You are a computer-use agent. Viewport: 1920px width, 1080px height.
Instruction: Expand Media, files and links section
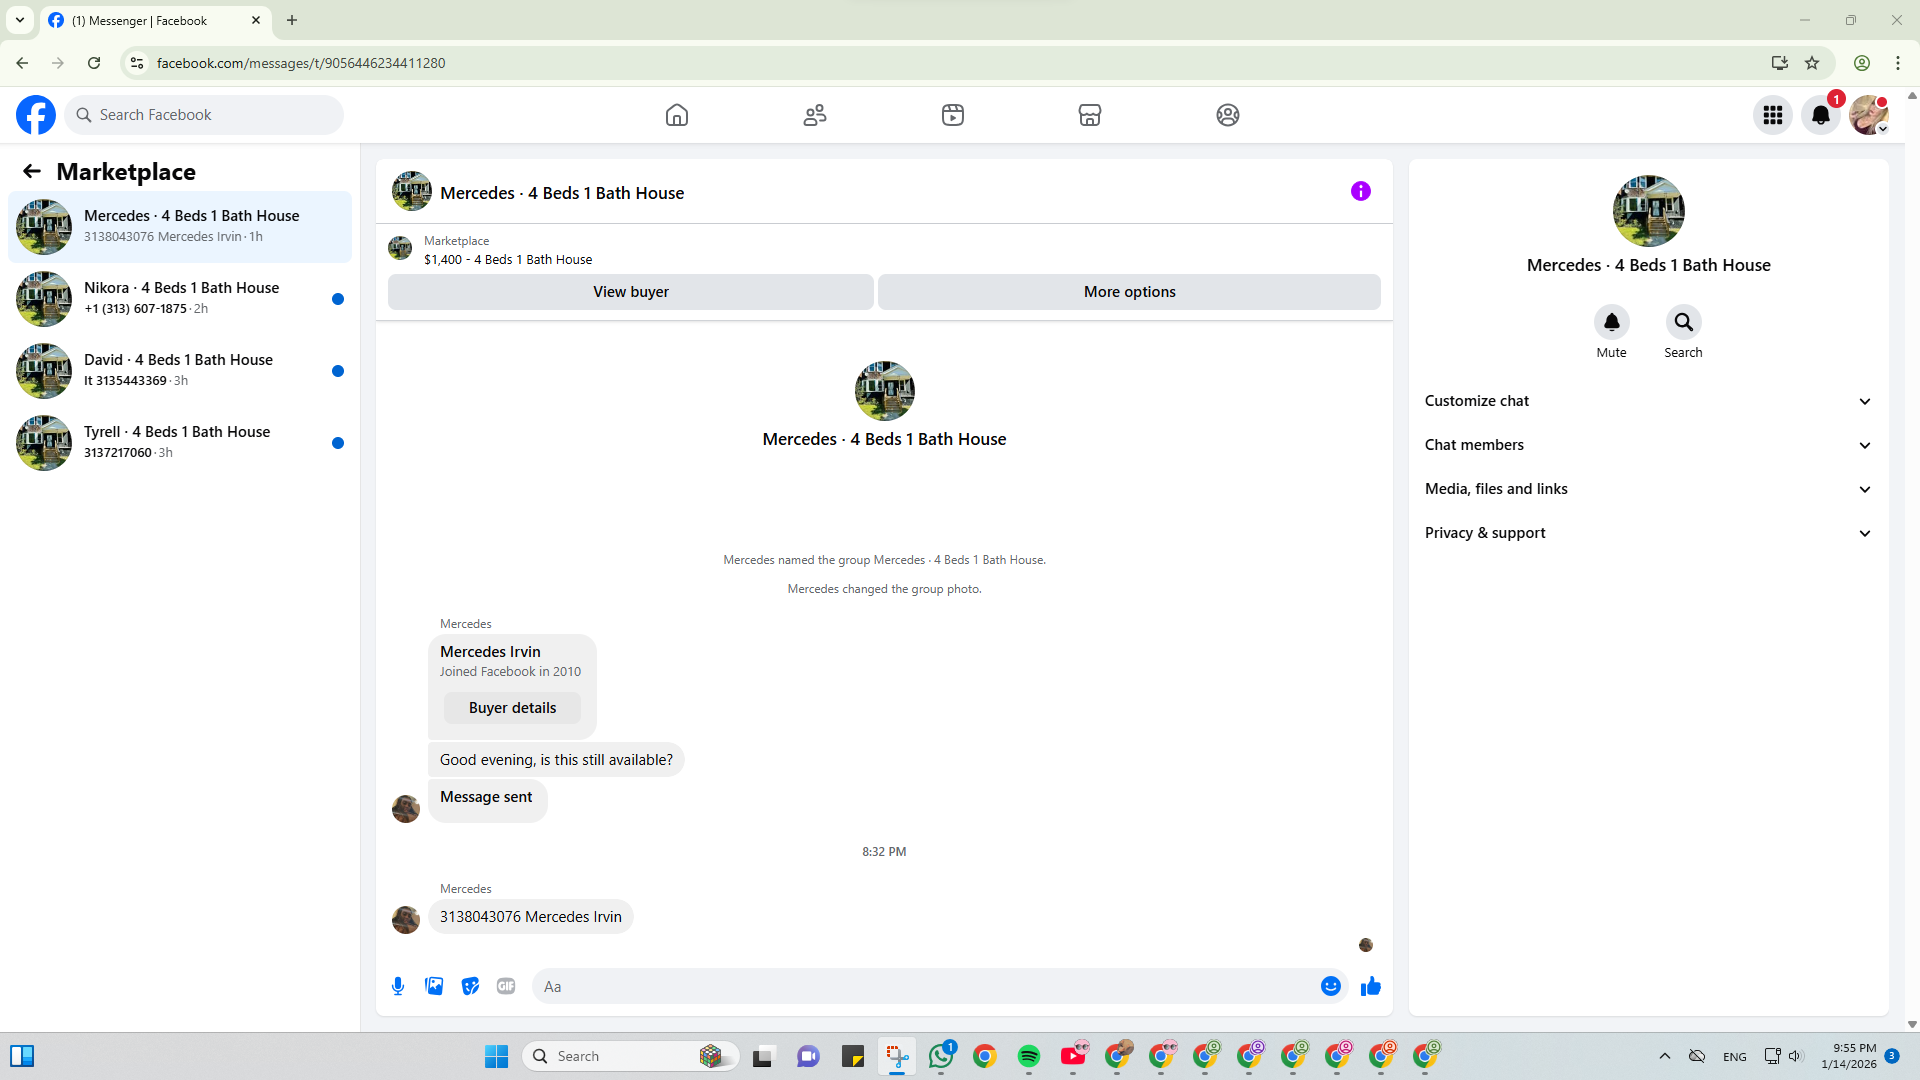(x=1647, y=489)
